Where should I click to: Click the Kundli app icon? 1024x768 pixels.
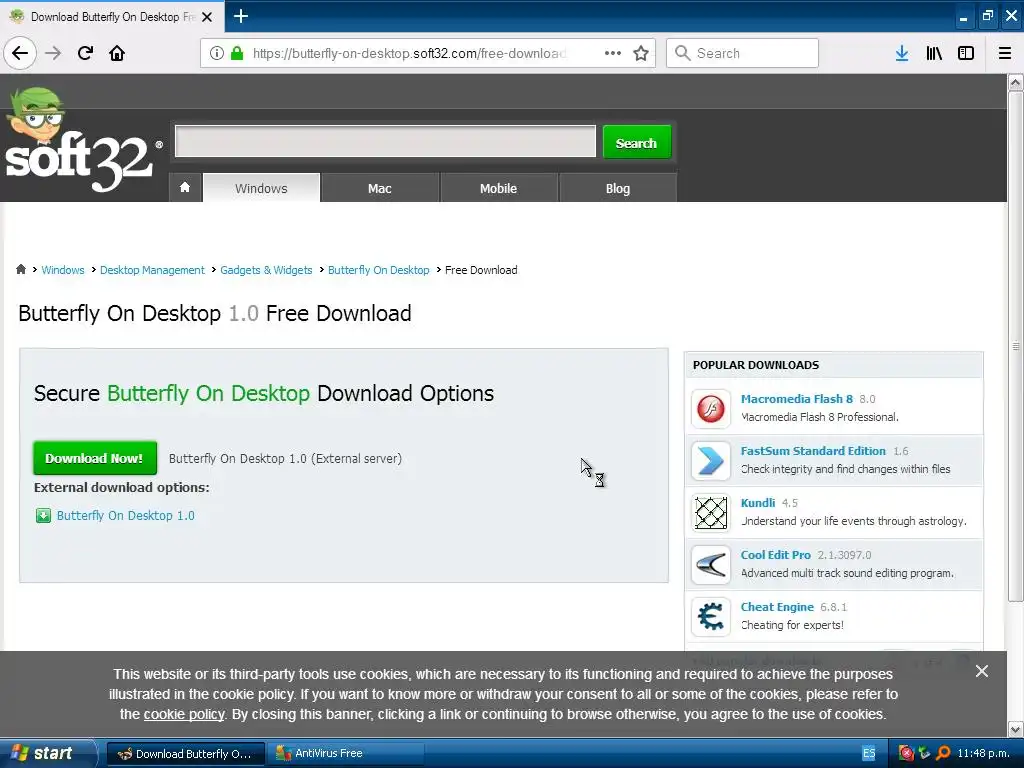711,513
